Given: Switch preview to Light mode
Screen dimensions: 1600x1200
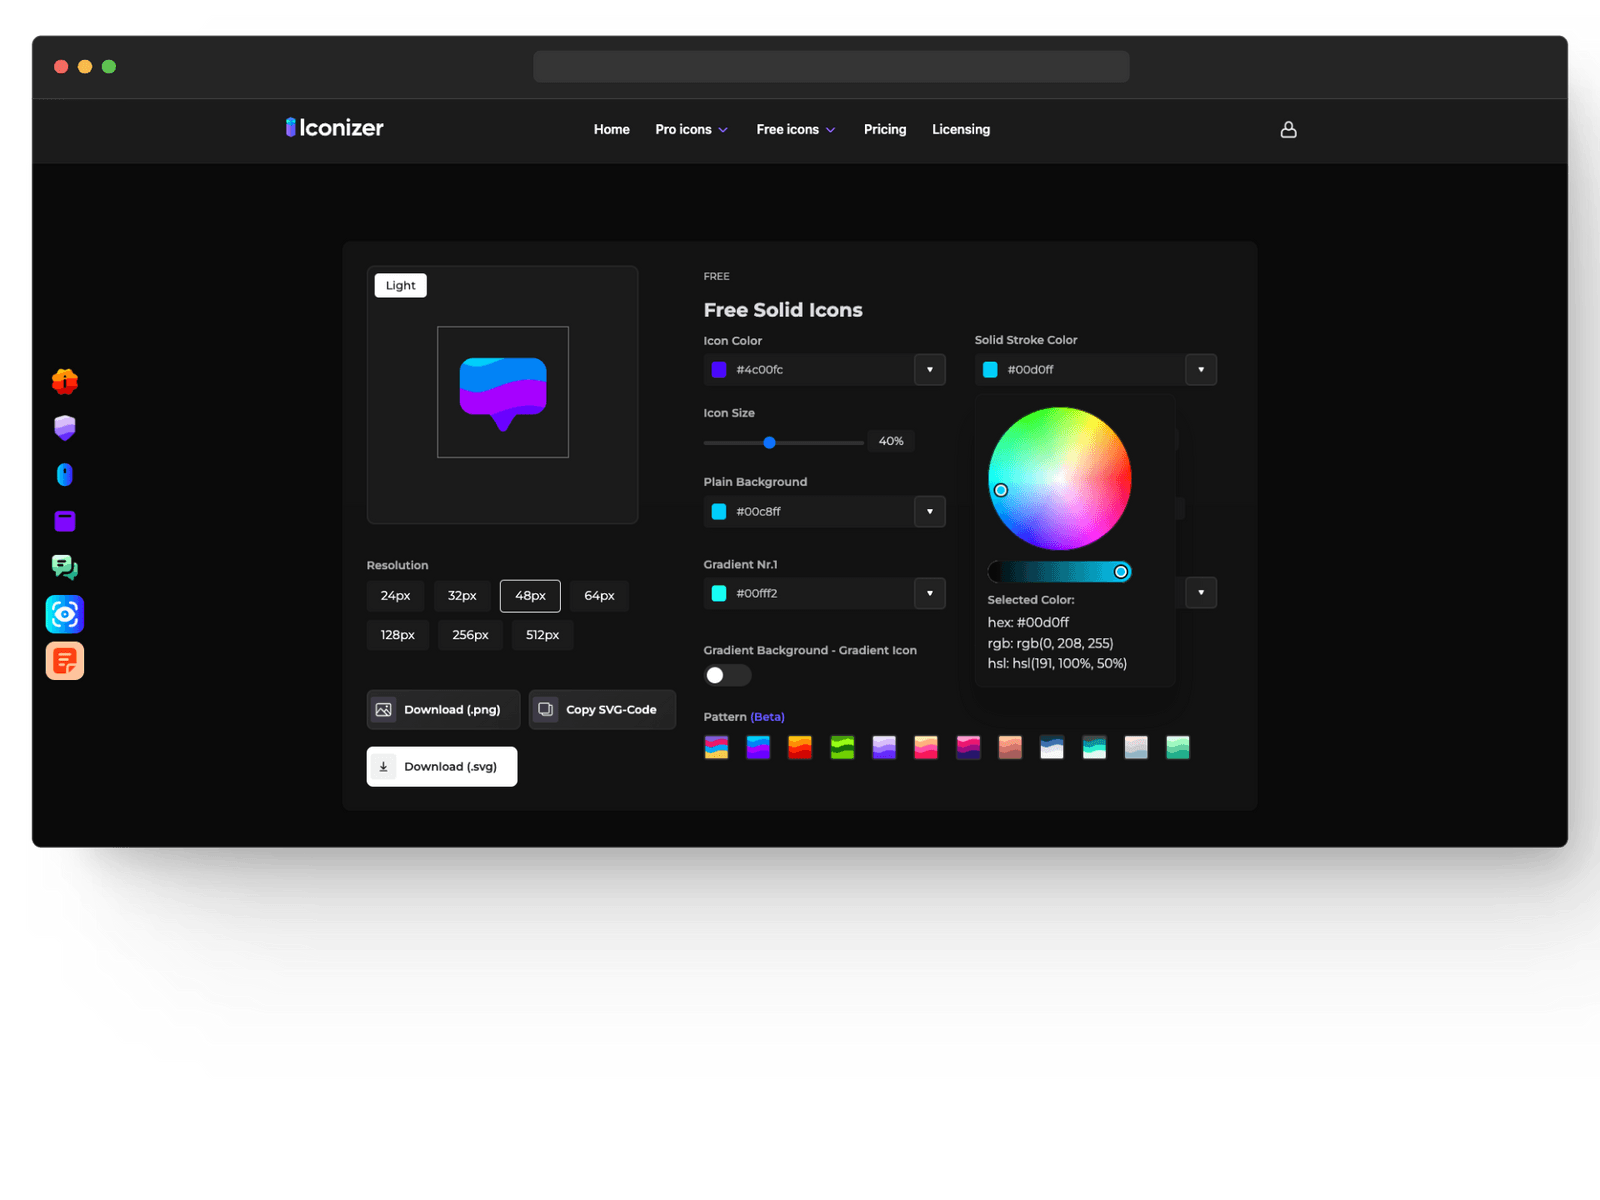Looking at the screenshot, I should coord(400,285).
